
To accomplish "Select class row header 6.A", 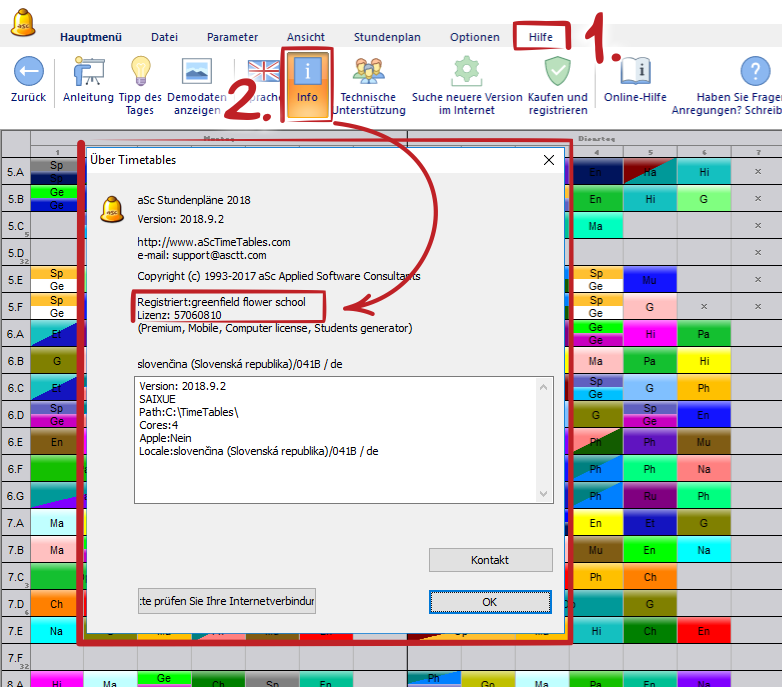I will pos(16,334).
